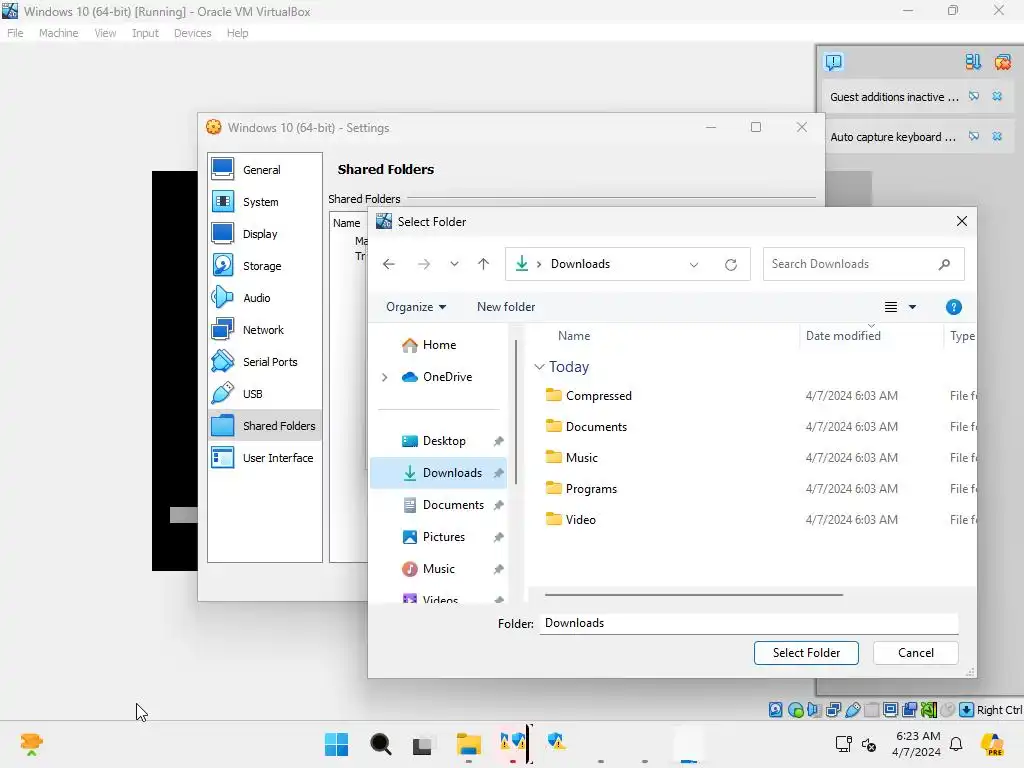
Task: Click the keyboard capture arrow icon
Action: click(967, 710)
